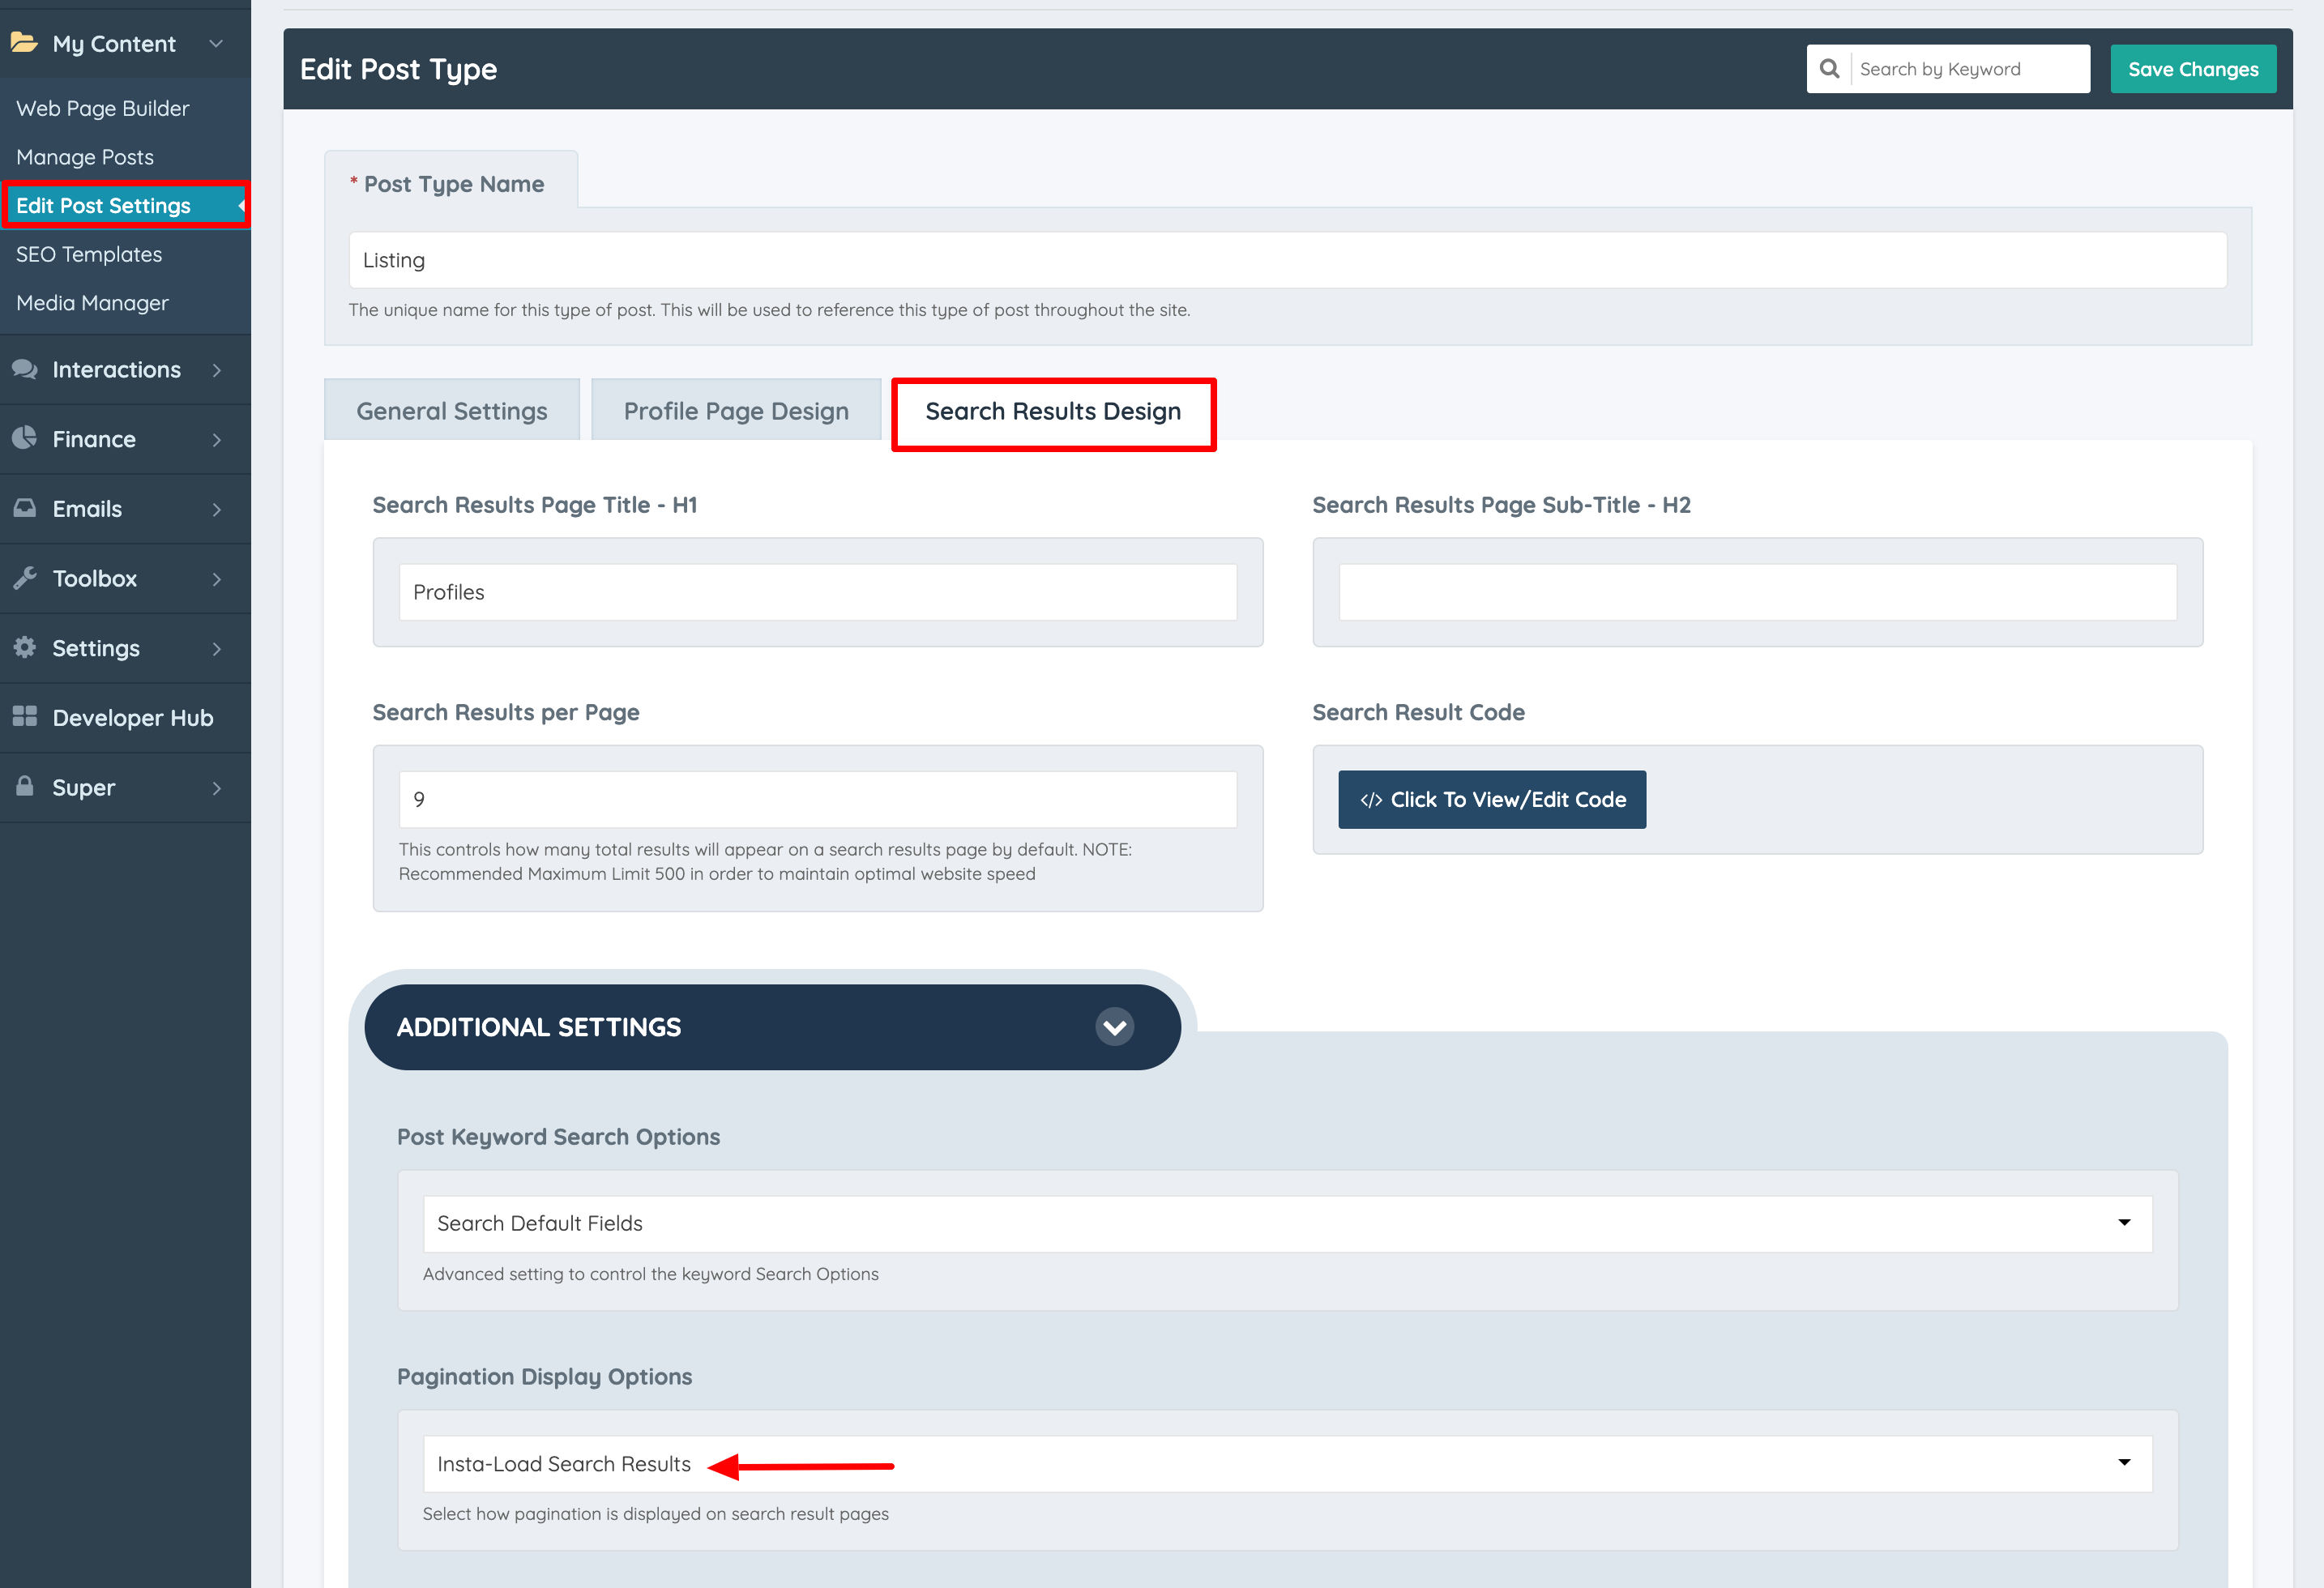The width and height of the screenshot is (2324, 1588).
Task: Click the Interactions chat bubbles icon
Action: pyautogui.click(x=24, y=369)
